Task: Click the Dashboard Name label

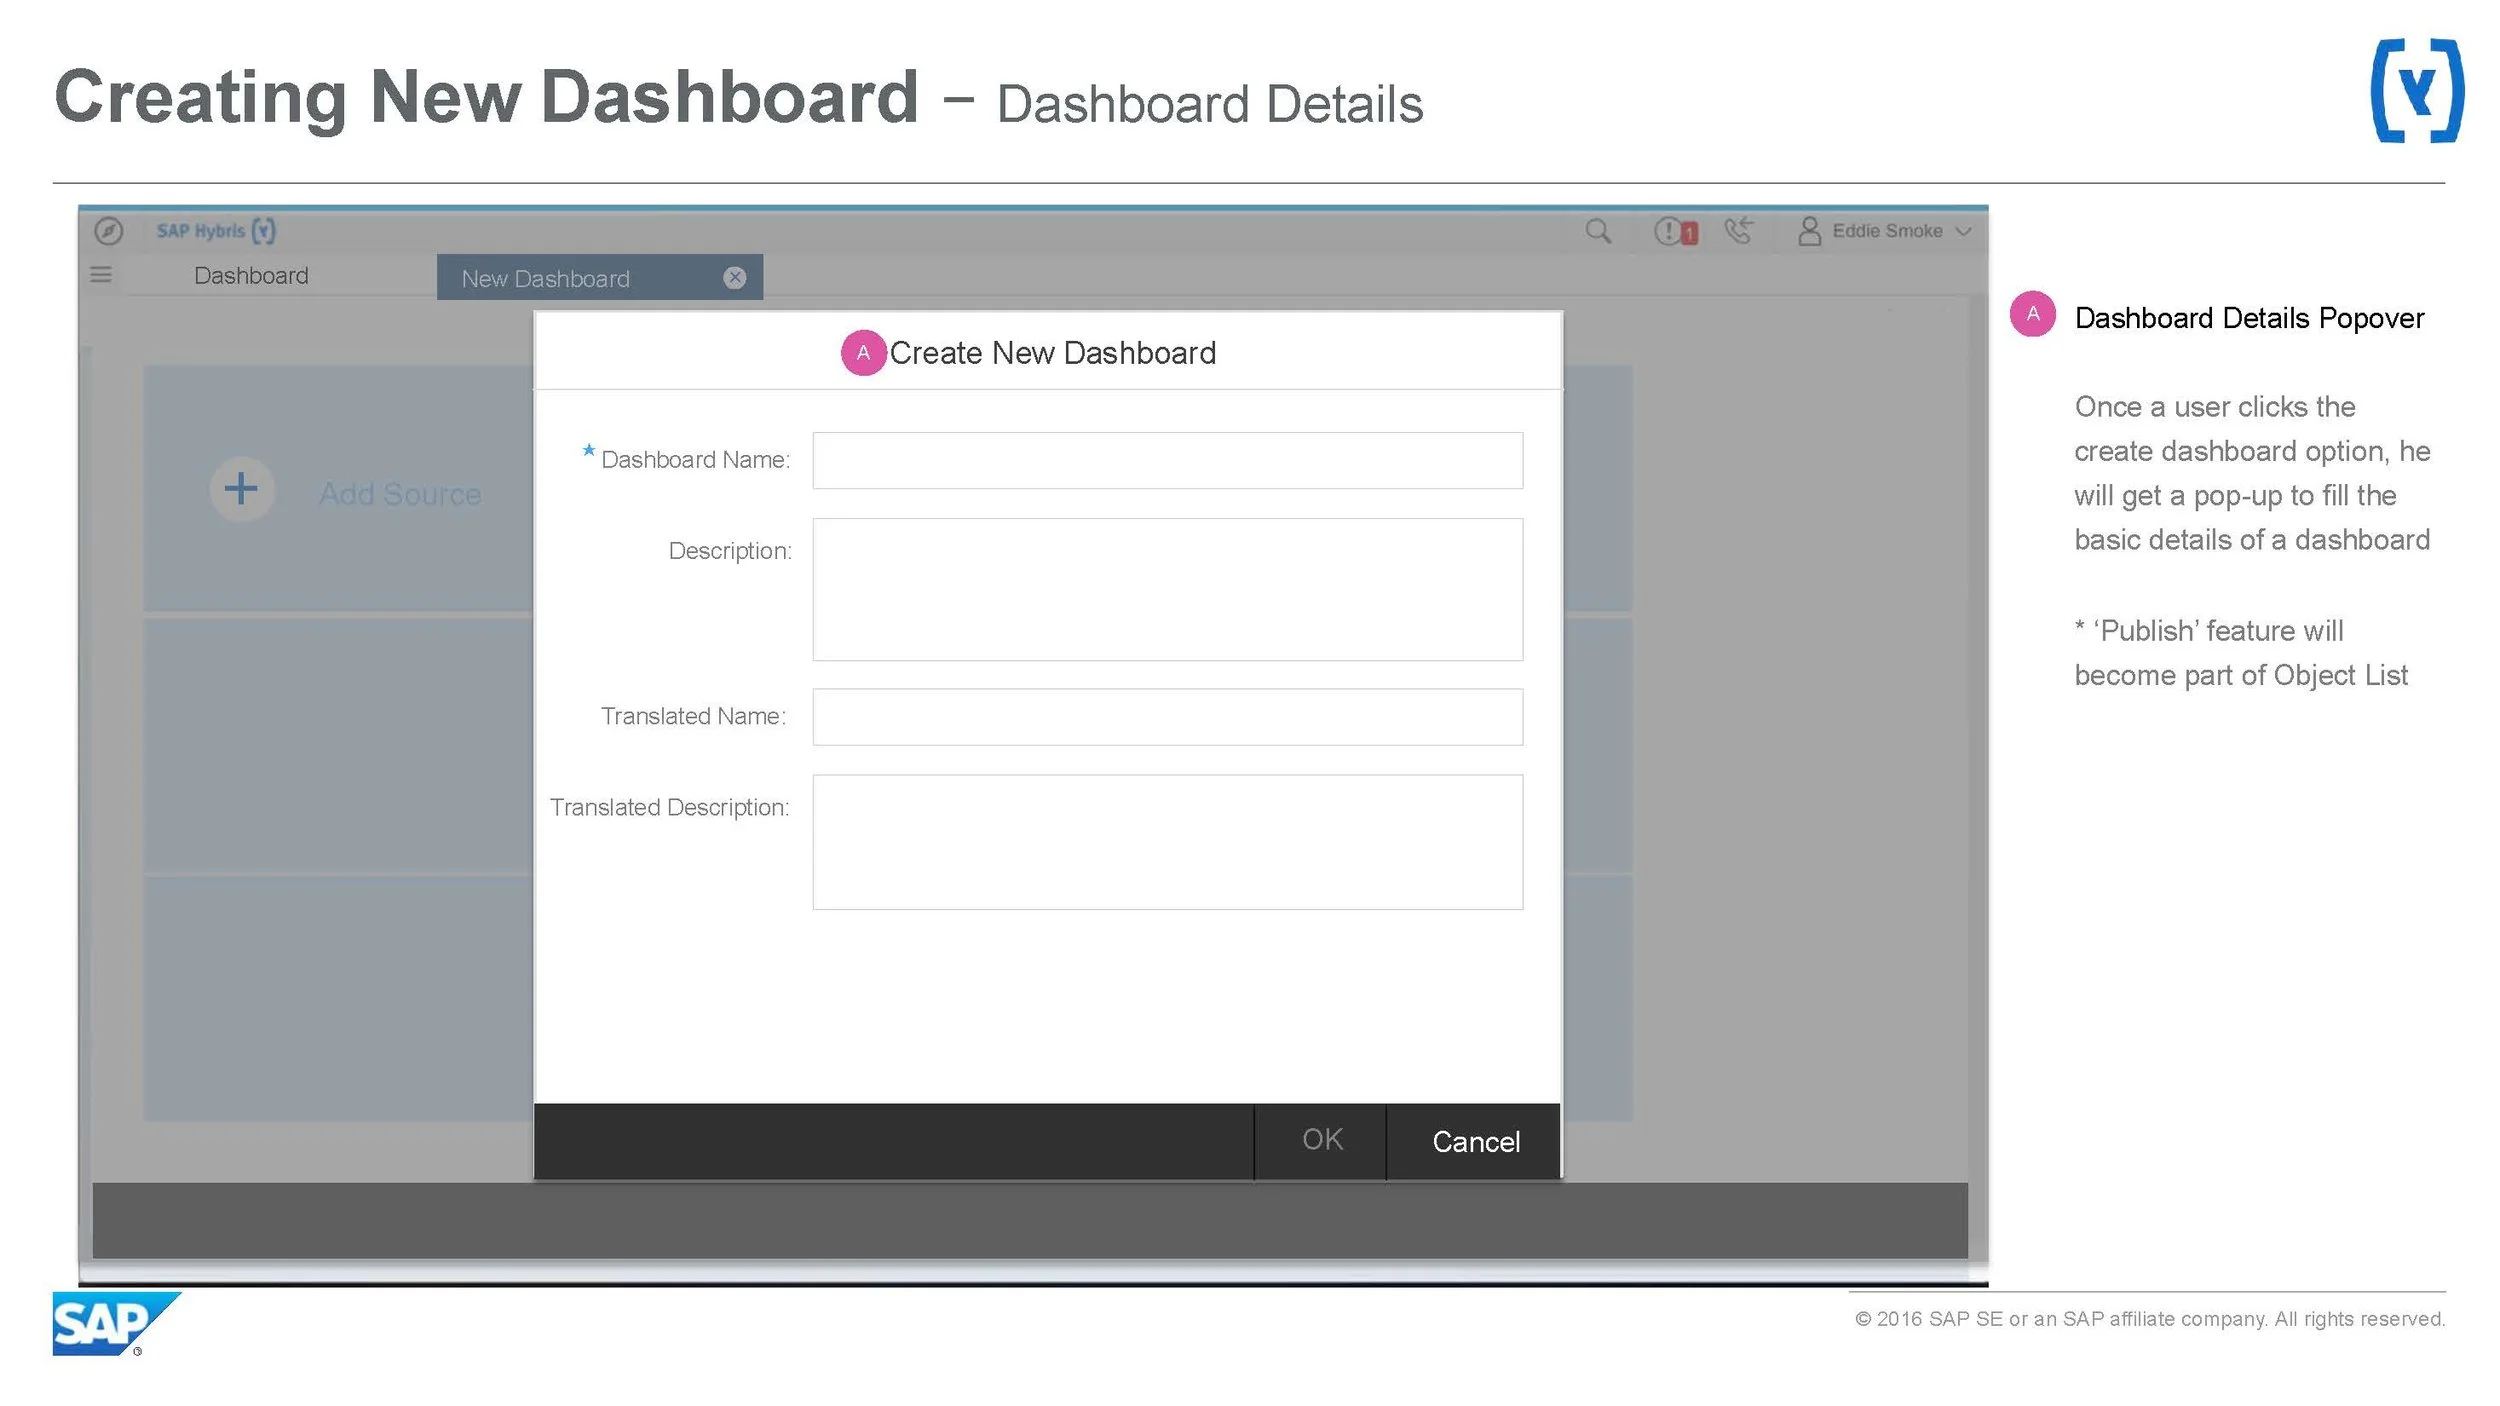Action: pyautogui.click(x=695, y=459)
